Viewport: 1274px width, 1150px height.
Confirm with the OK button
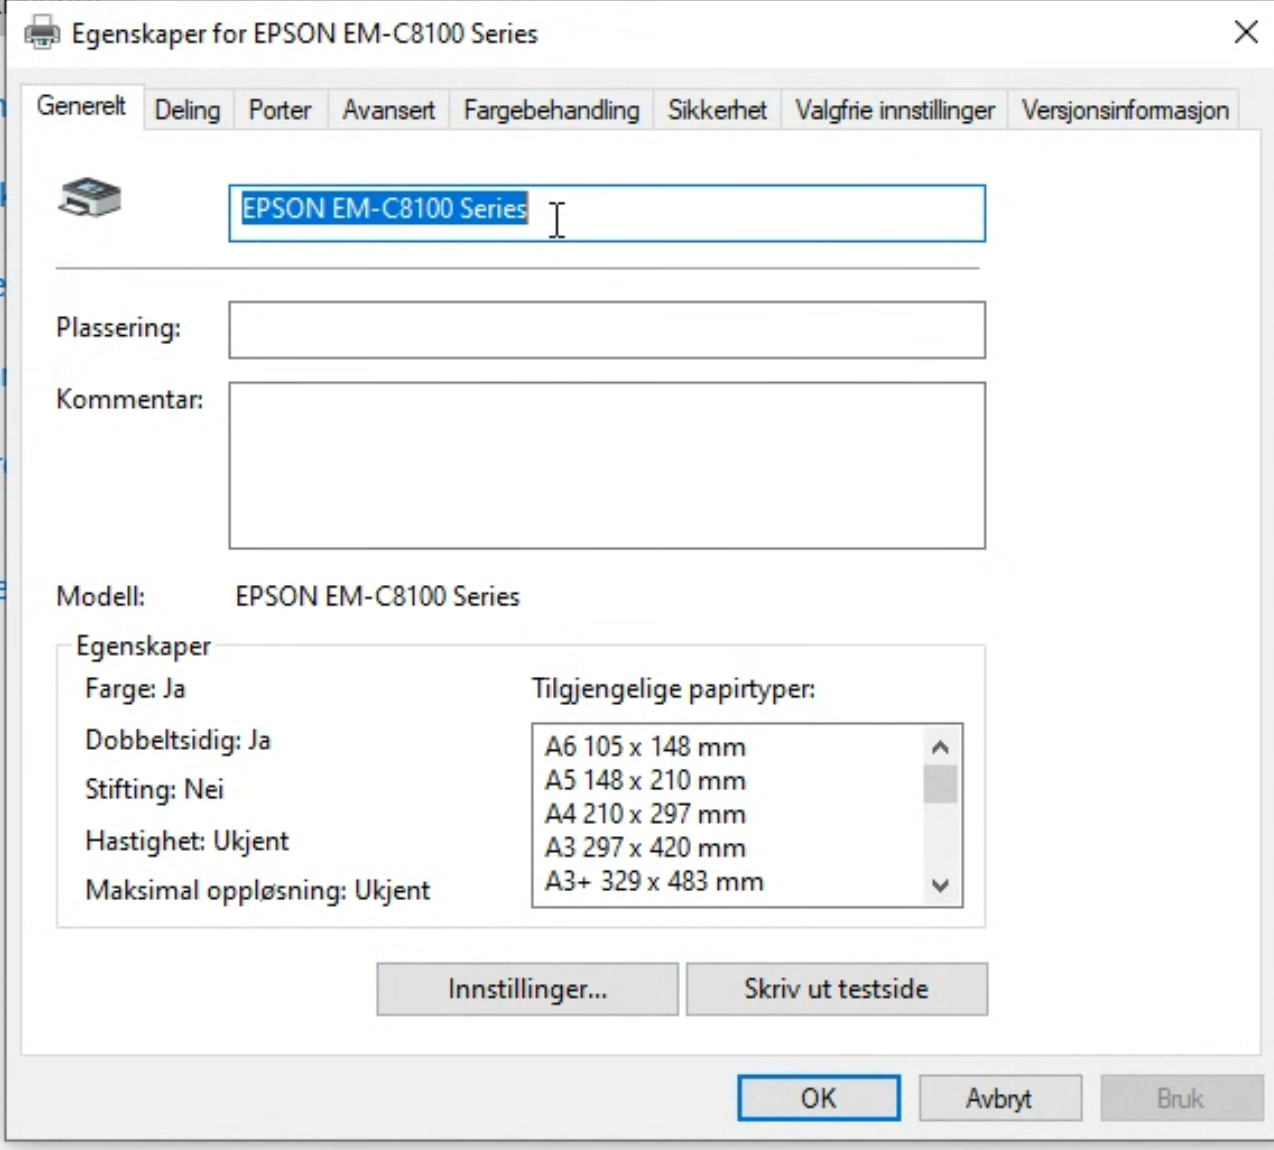coord(818,1098)
